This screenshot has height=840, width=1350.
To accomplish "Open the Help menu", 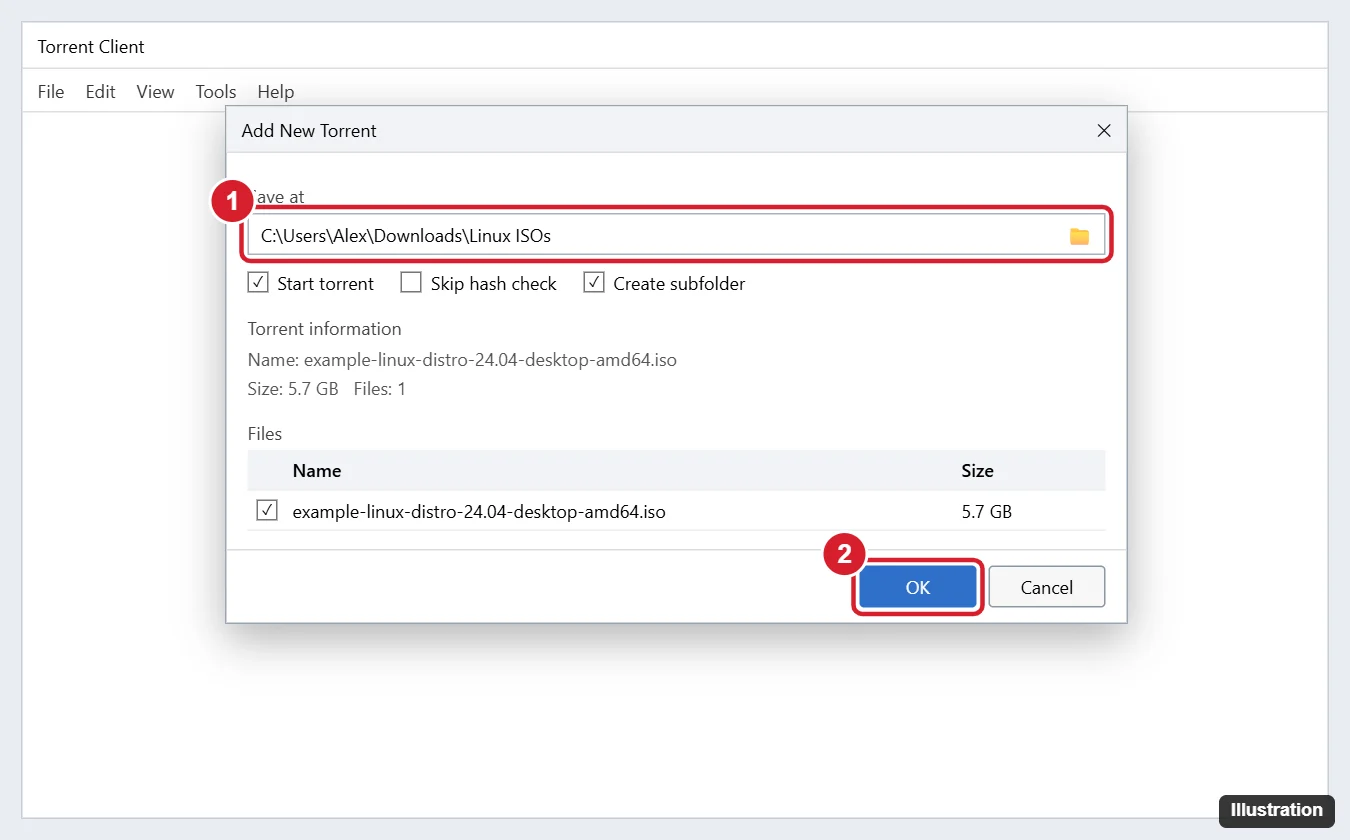I will click(x=276, y=92).
